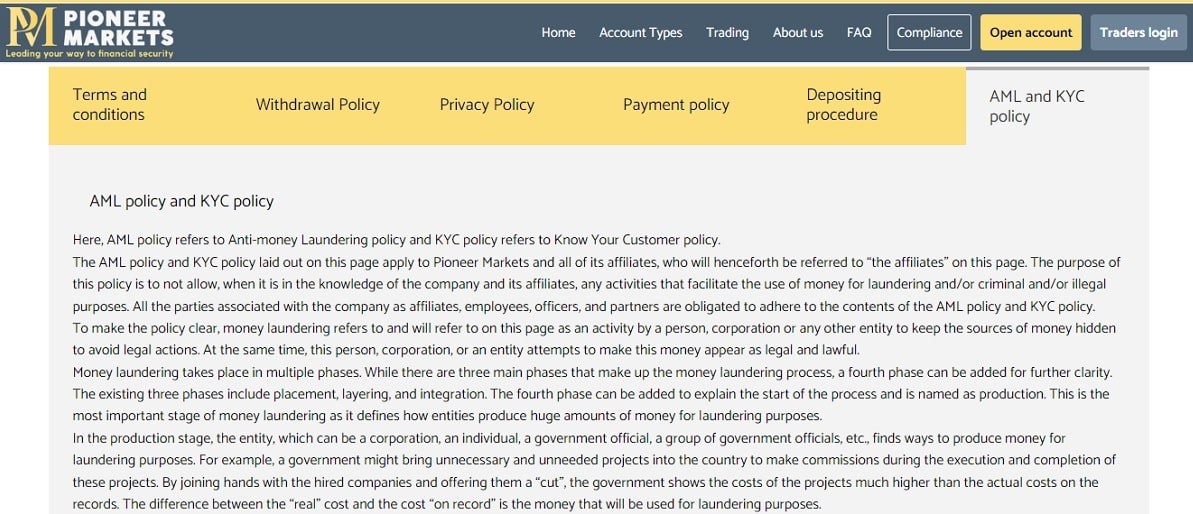Switch to the Terms and conditions tab

pos(110,105)
